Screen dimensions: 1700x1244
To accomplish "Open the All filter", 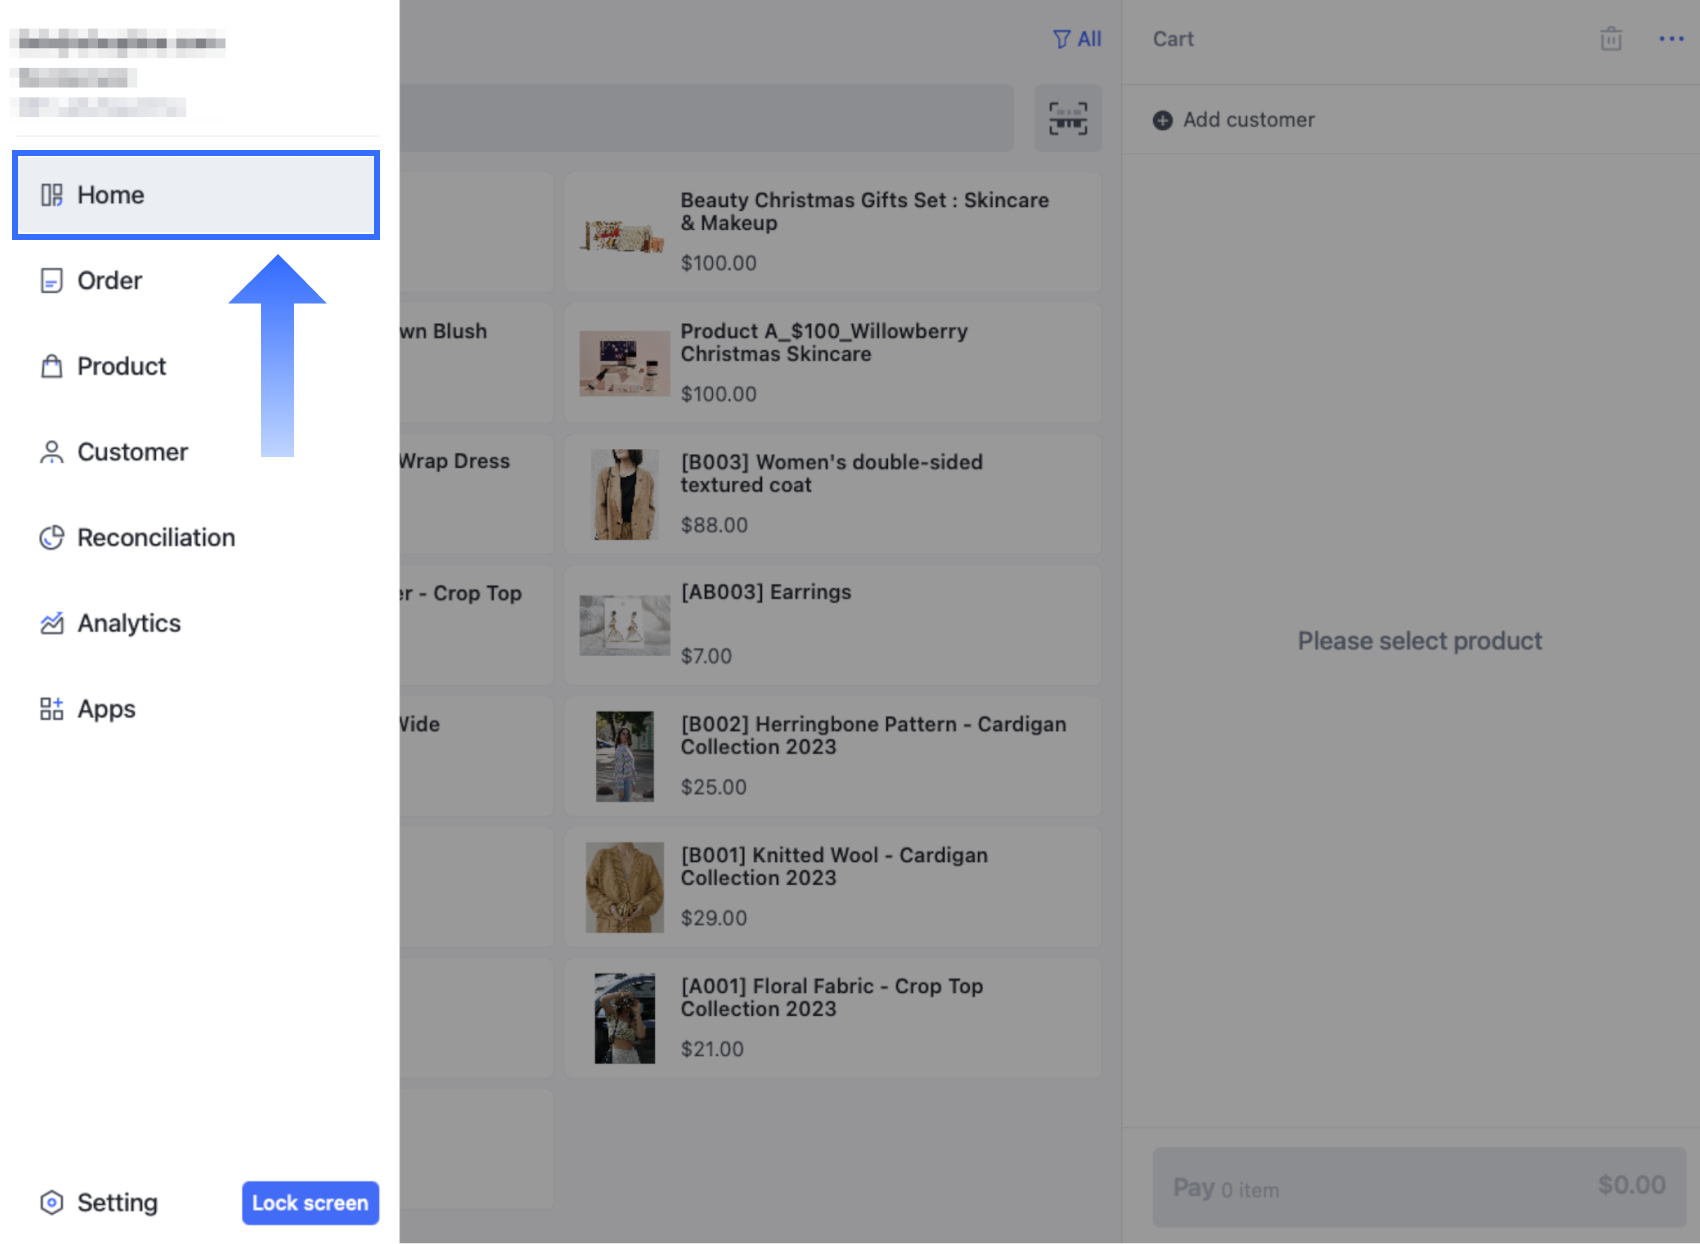I will pos(1077,39).
